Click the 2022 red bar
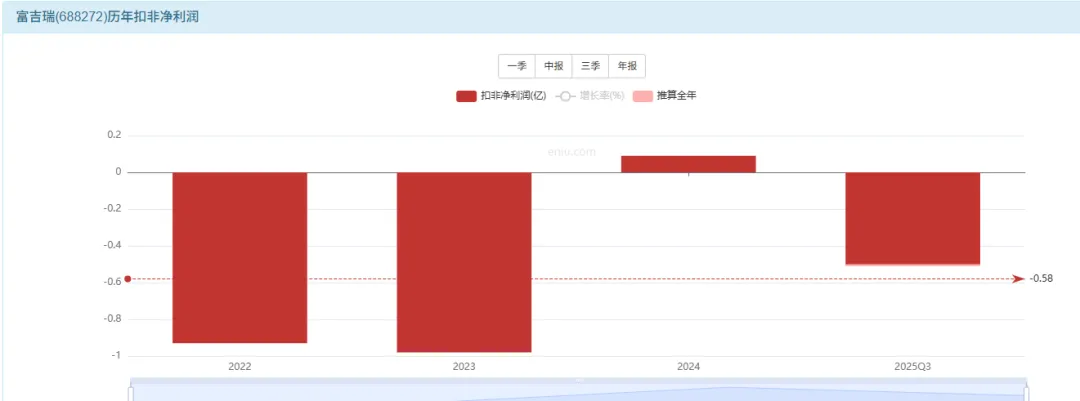Image resolution: width=1080 pixels, height=401 pixels. point(240,257)
